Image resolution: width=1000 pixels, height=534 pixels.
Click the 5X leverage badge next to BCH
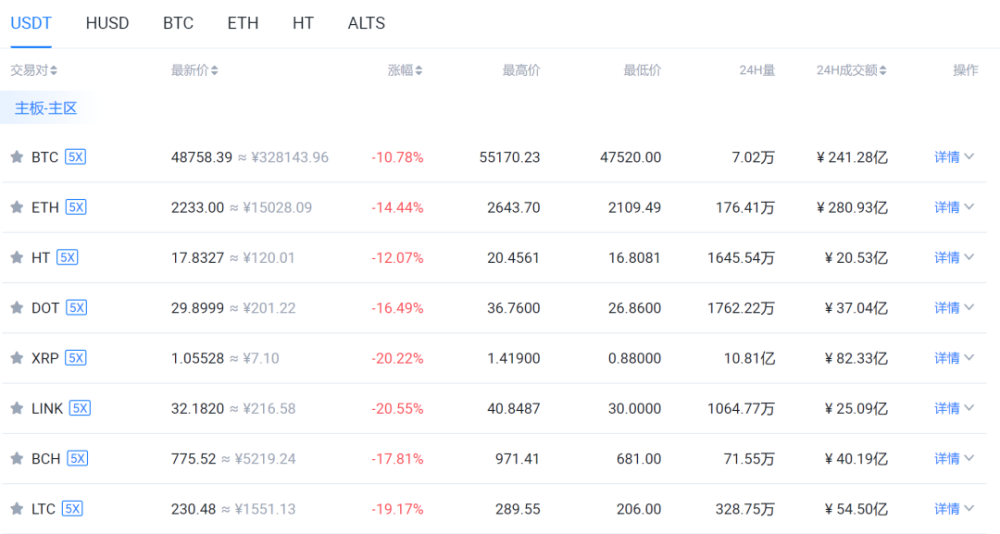pyautogui.click(x=77, y=459)
